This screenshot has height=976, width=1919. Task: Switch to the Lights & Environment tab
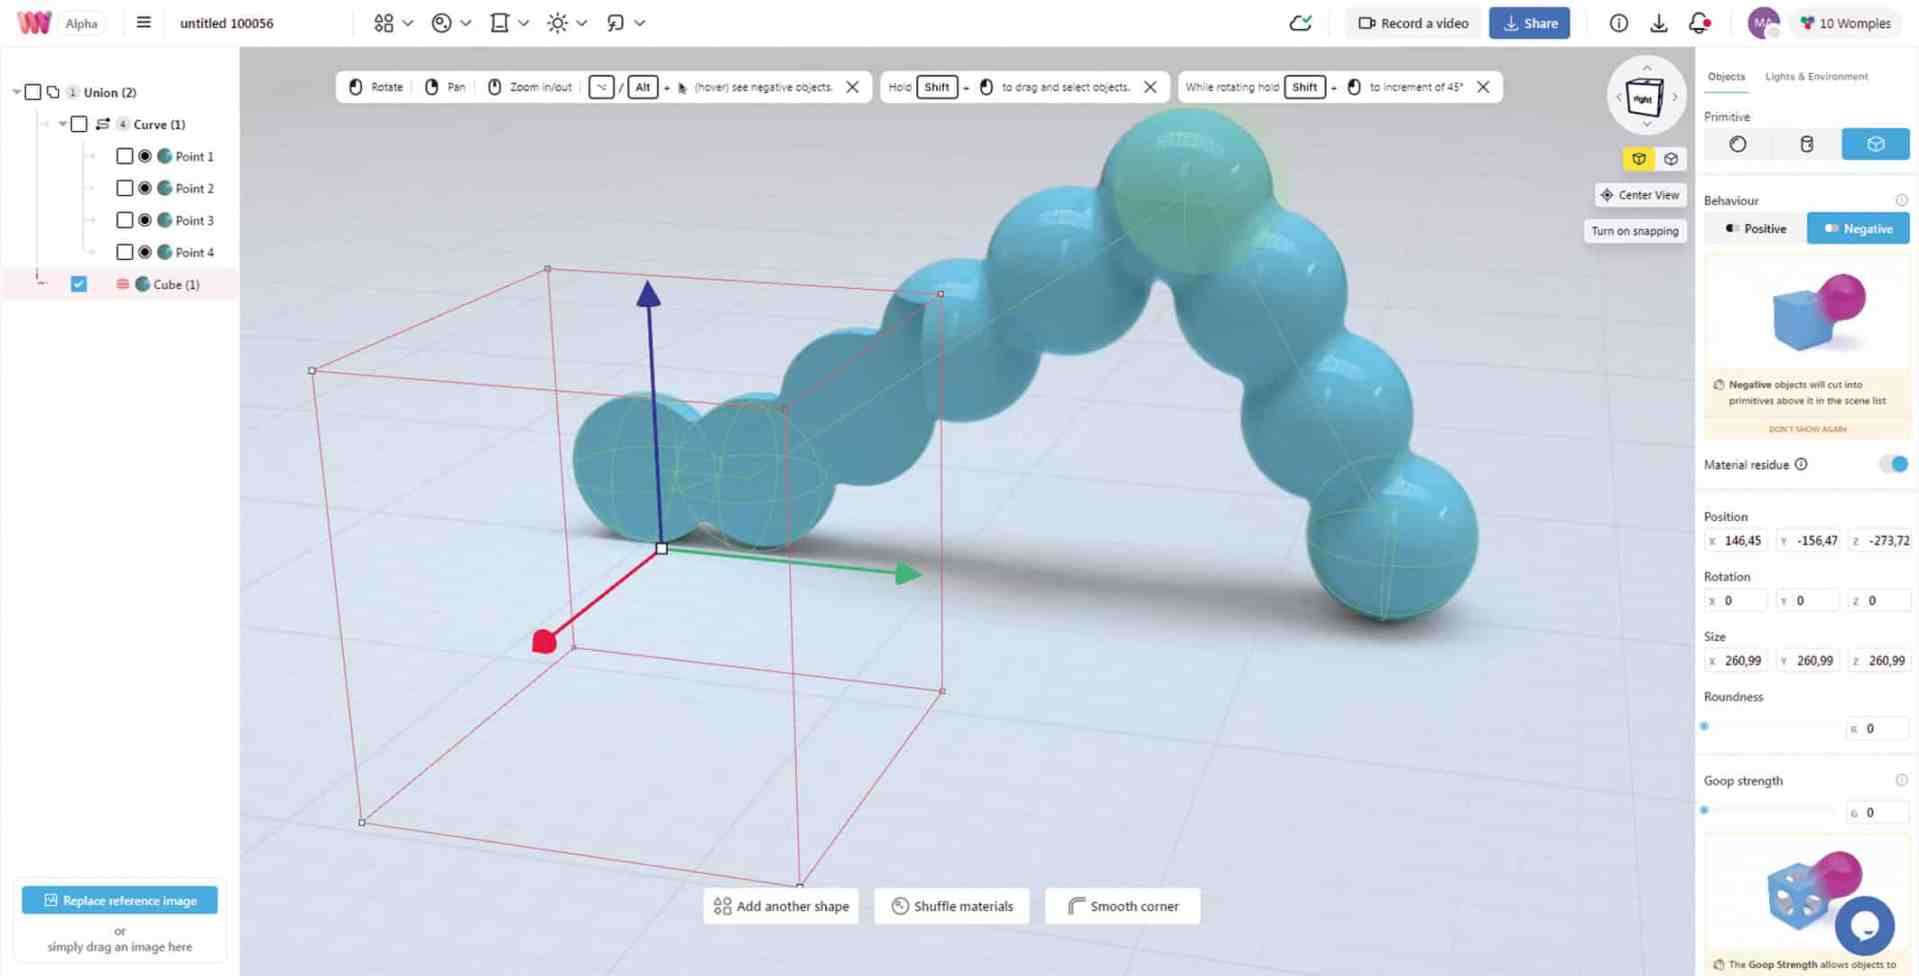click(x=1816, y=76)
